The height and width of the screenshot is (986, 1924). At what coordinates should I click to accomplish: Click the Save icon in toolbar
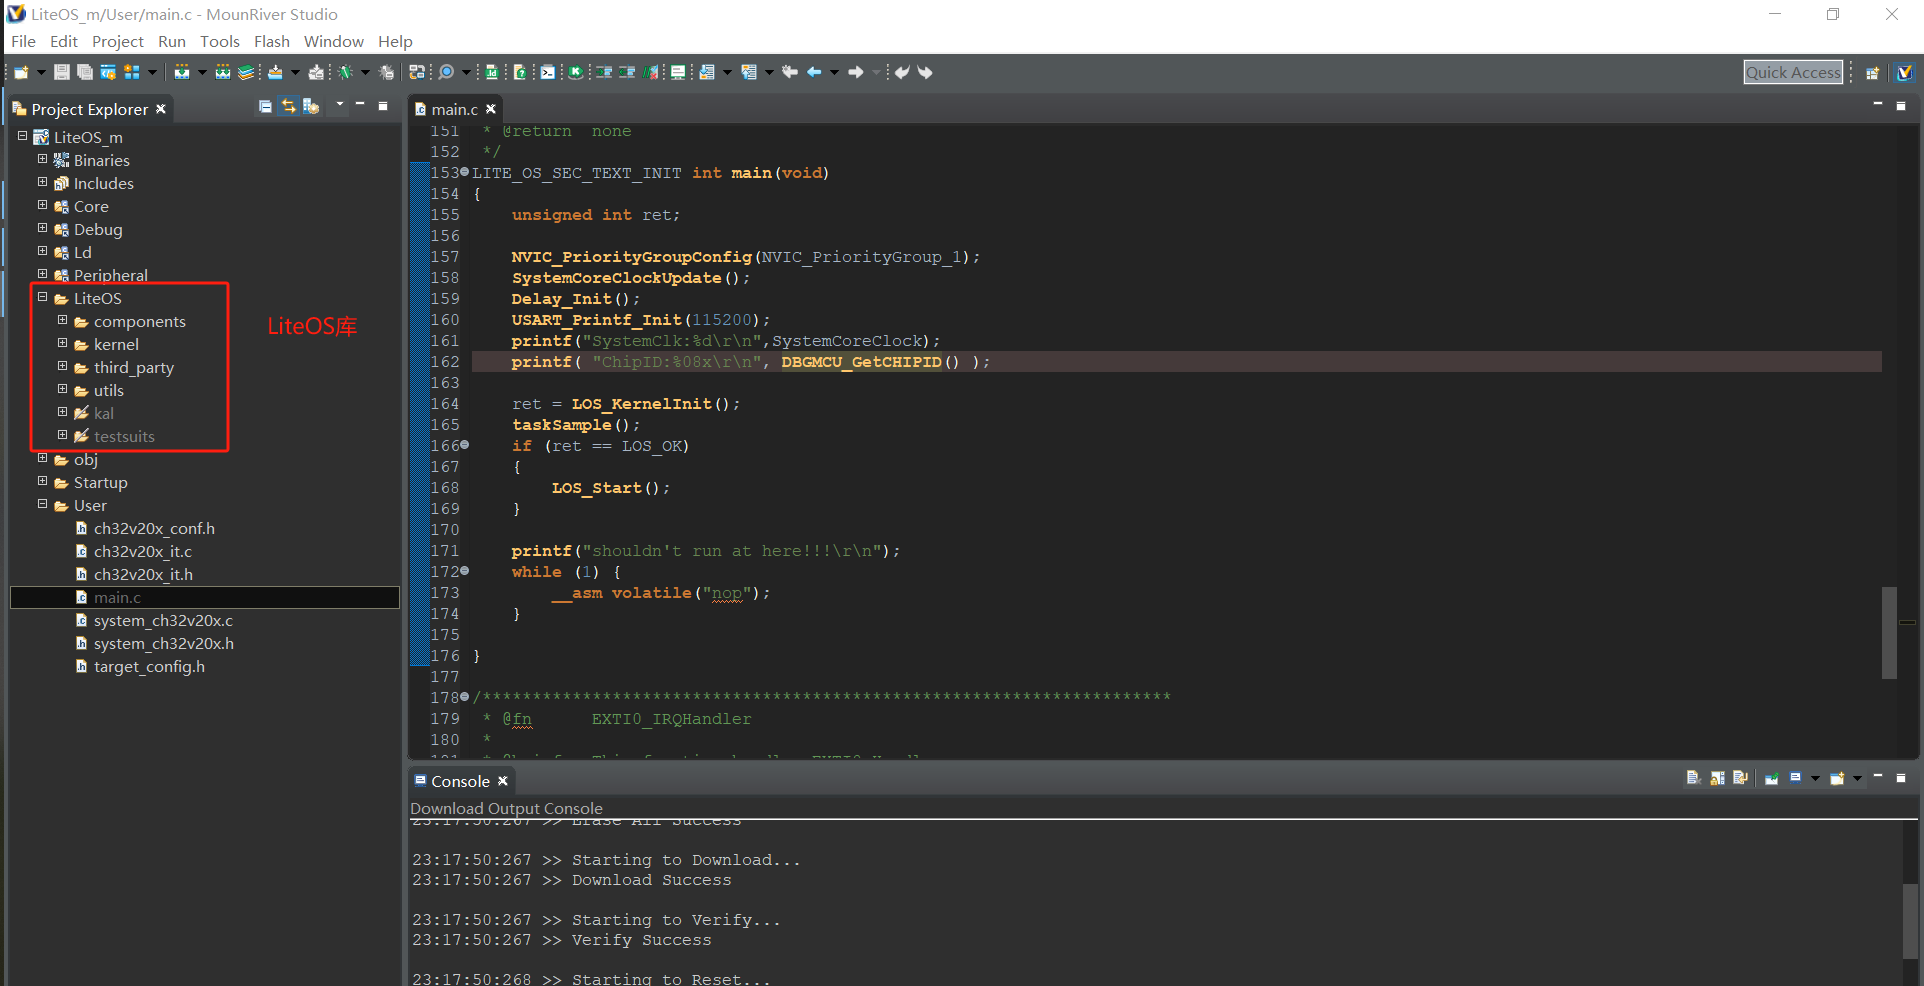(x=61, y=72)
